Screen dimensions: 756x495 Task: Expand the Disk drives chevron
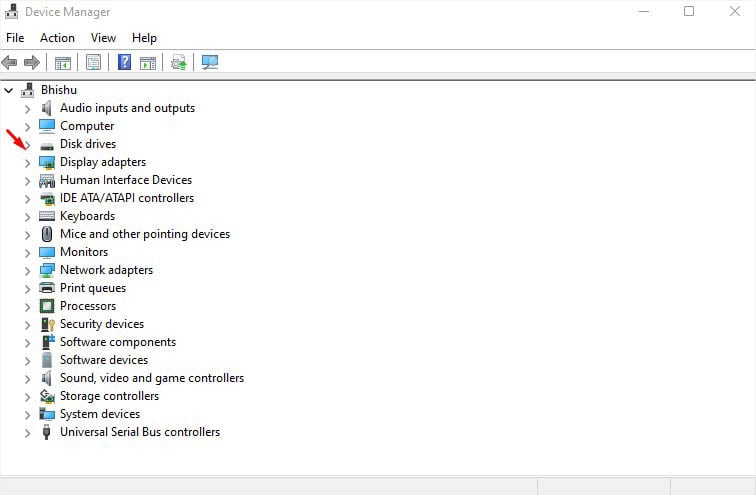27,145
